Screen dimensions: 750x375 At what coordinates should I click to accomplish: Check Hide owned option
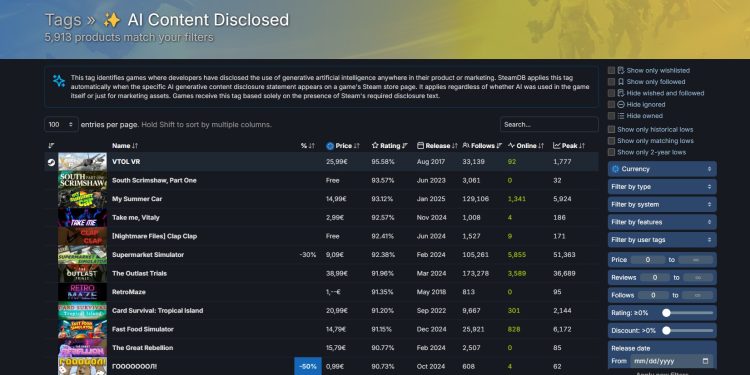(x=611, y=116)
